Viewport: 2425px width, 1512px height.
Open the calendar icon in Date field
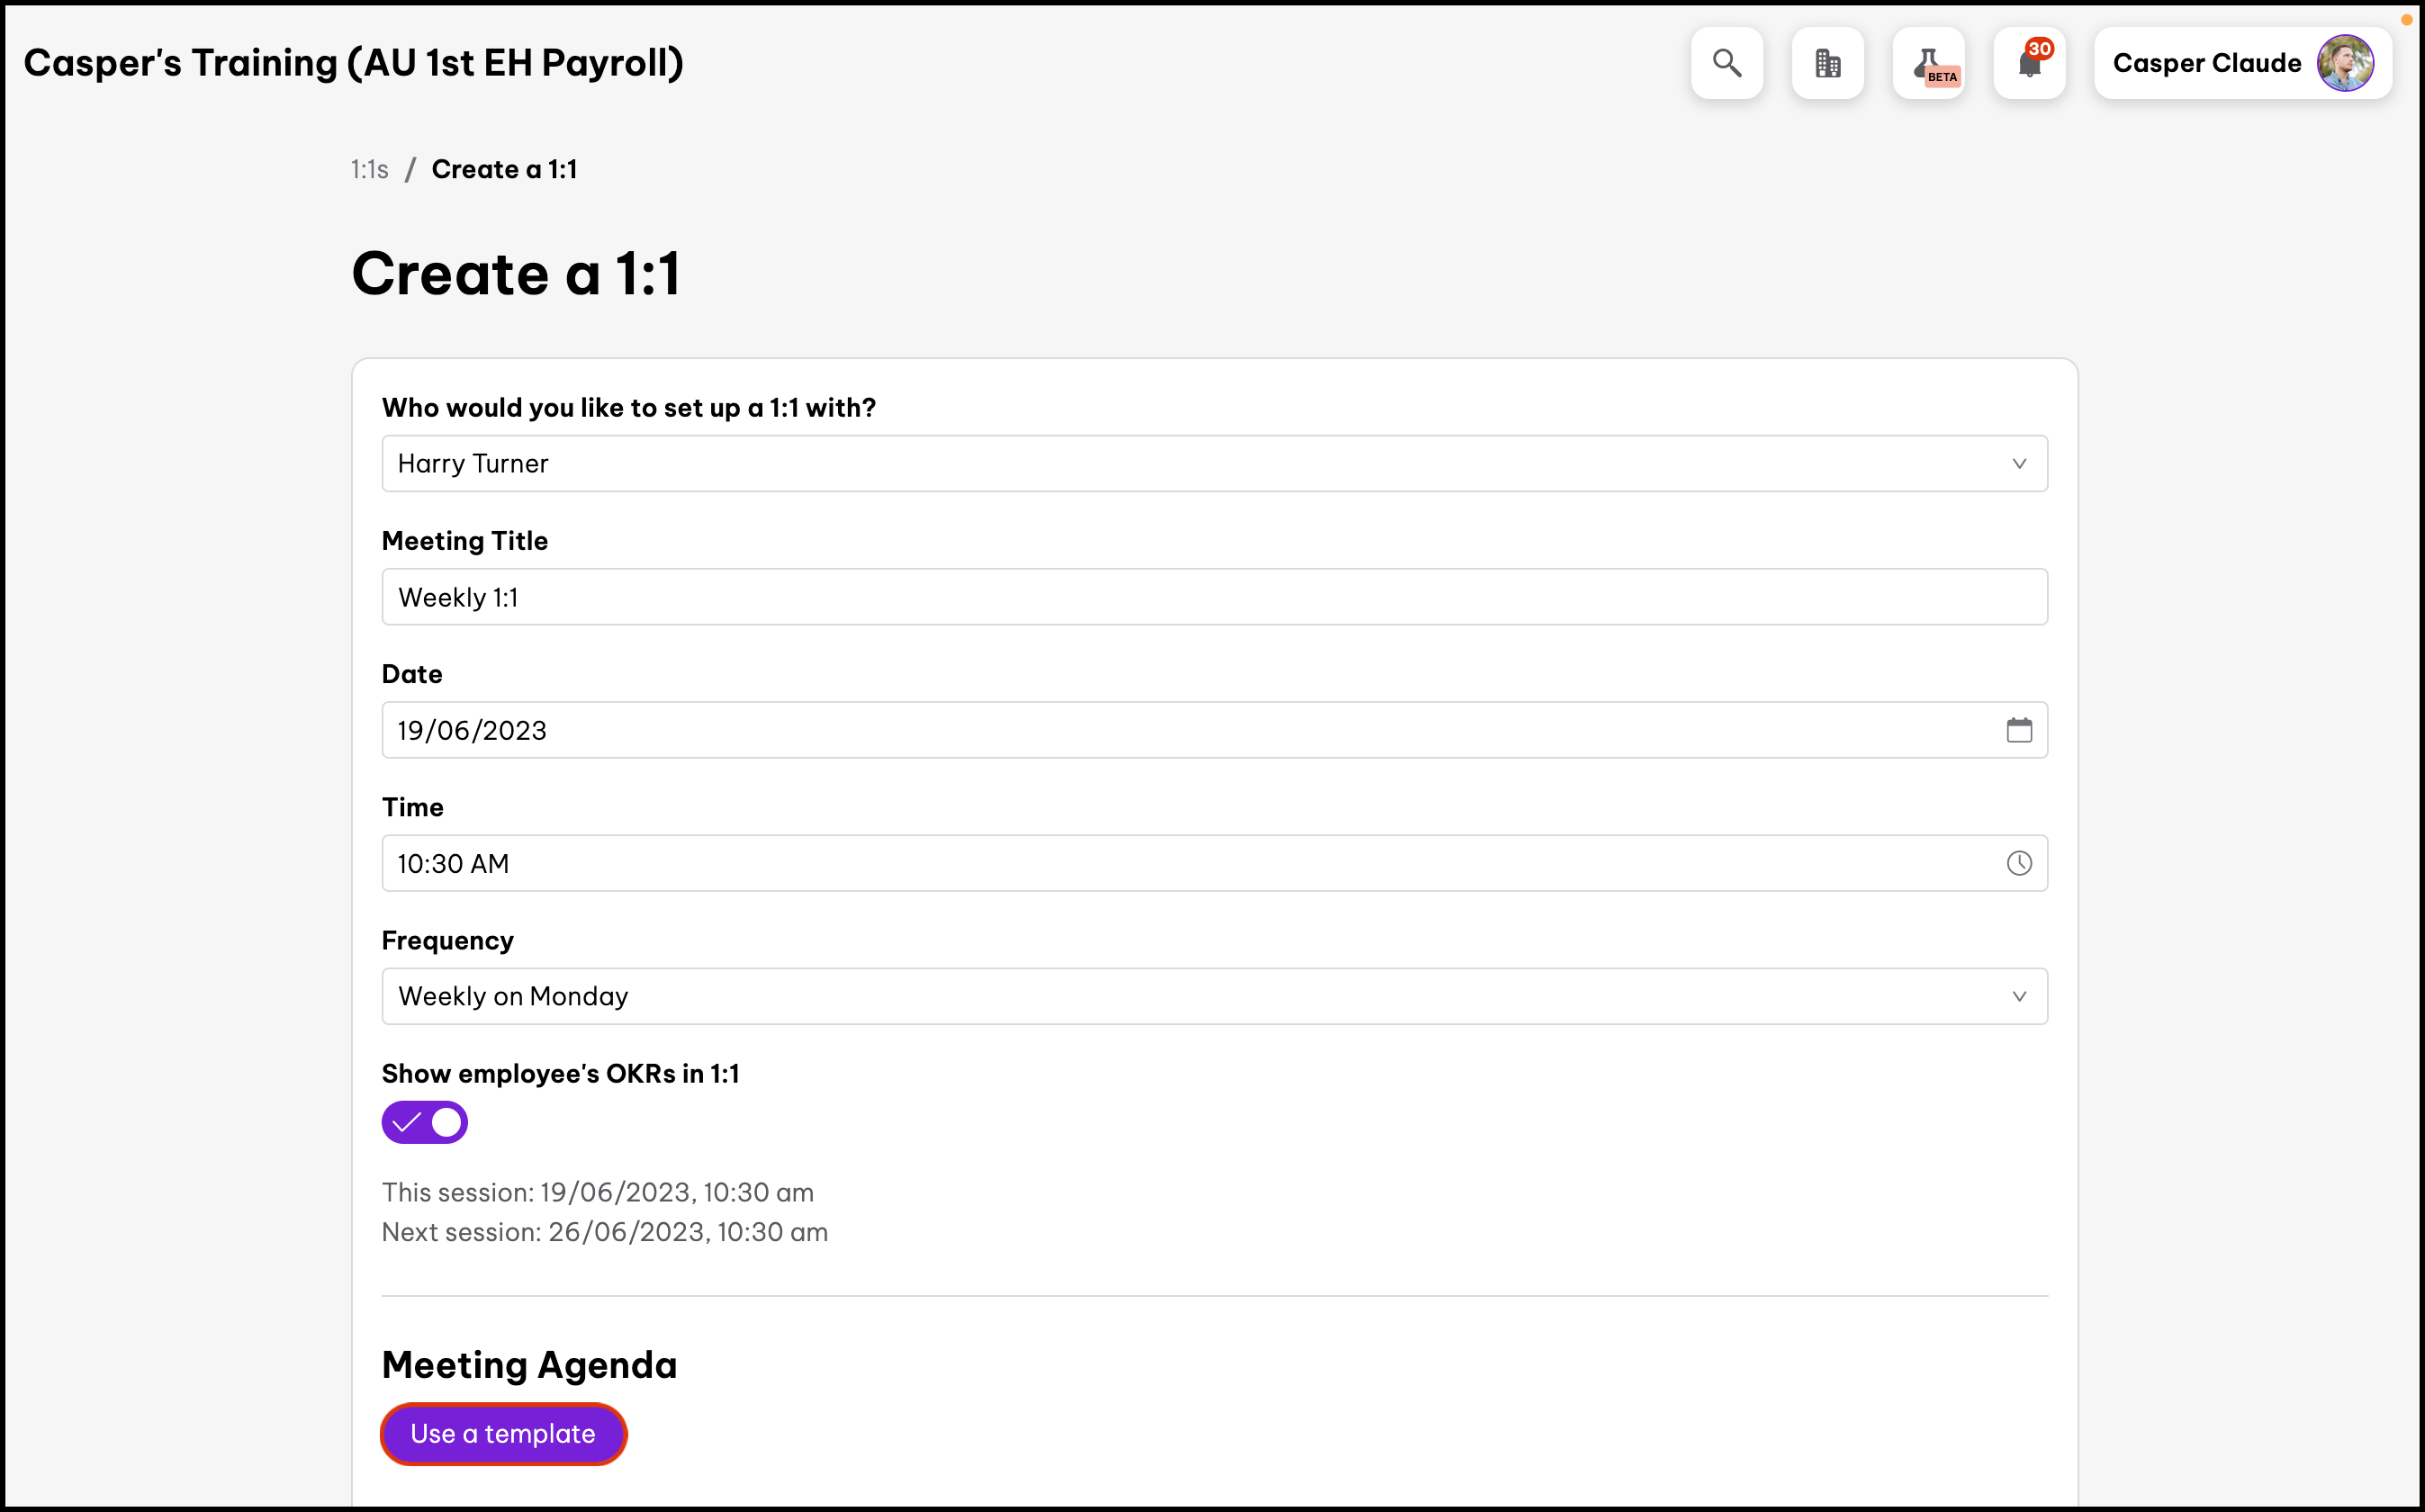click(x=2019, y=730)
